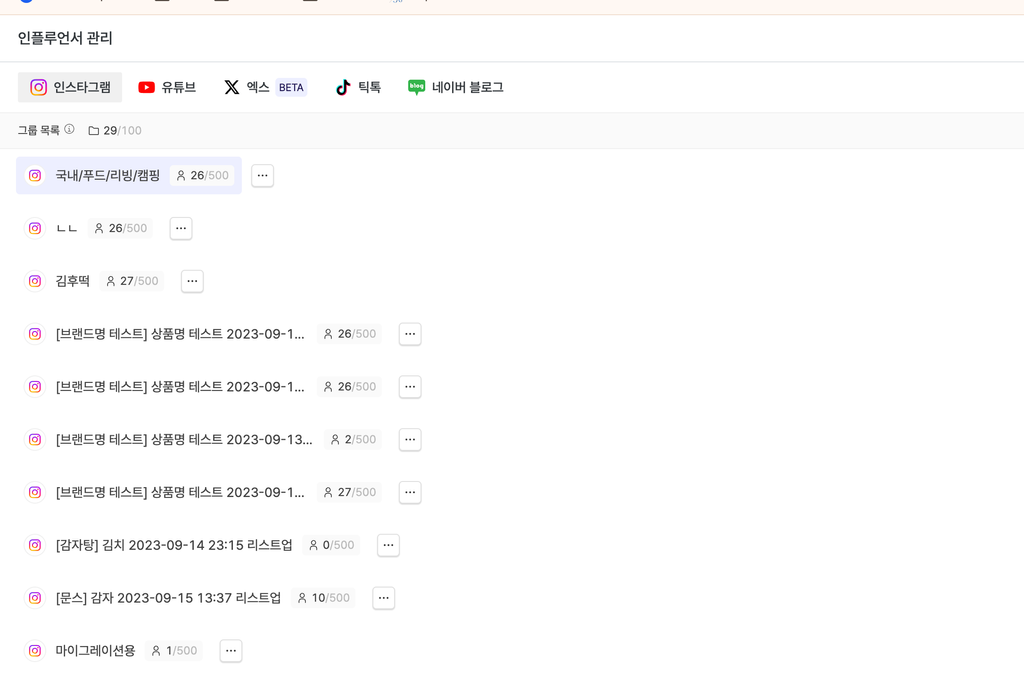
Task: Open more options for the 2/500 member group
Action: (410, 439)
